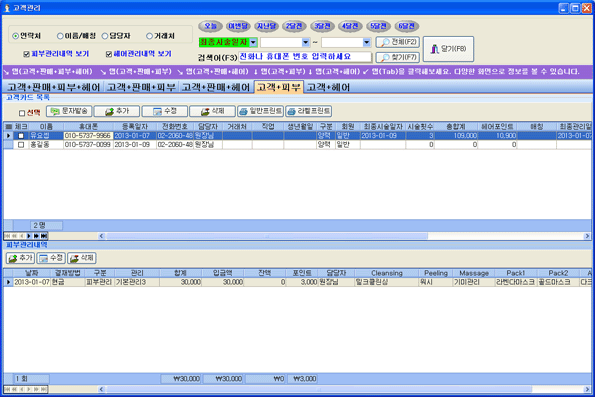The image size is (595, 397).
Task: Click skin care history 추가 button
Action: point(20,258)
